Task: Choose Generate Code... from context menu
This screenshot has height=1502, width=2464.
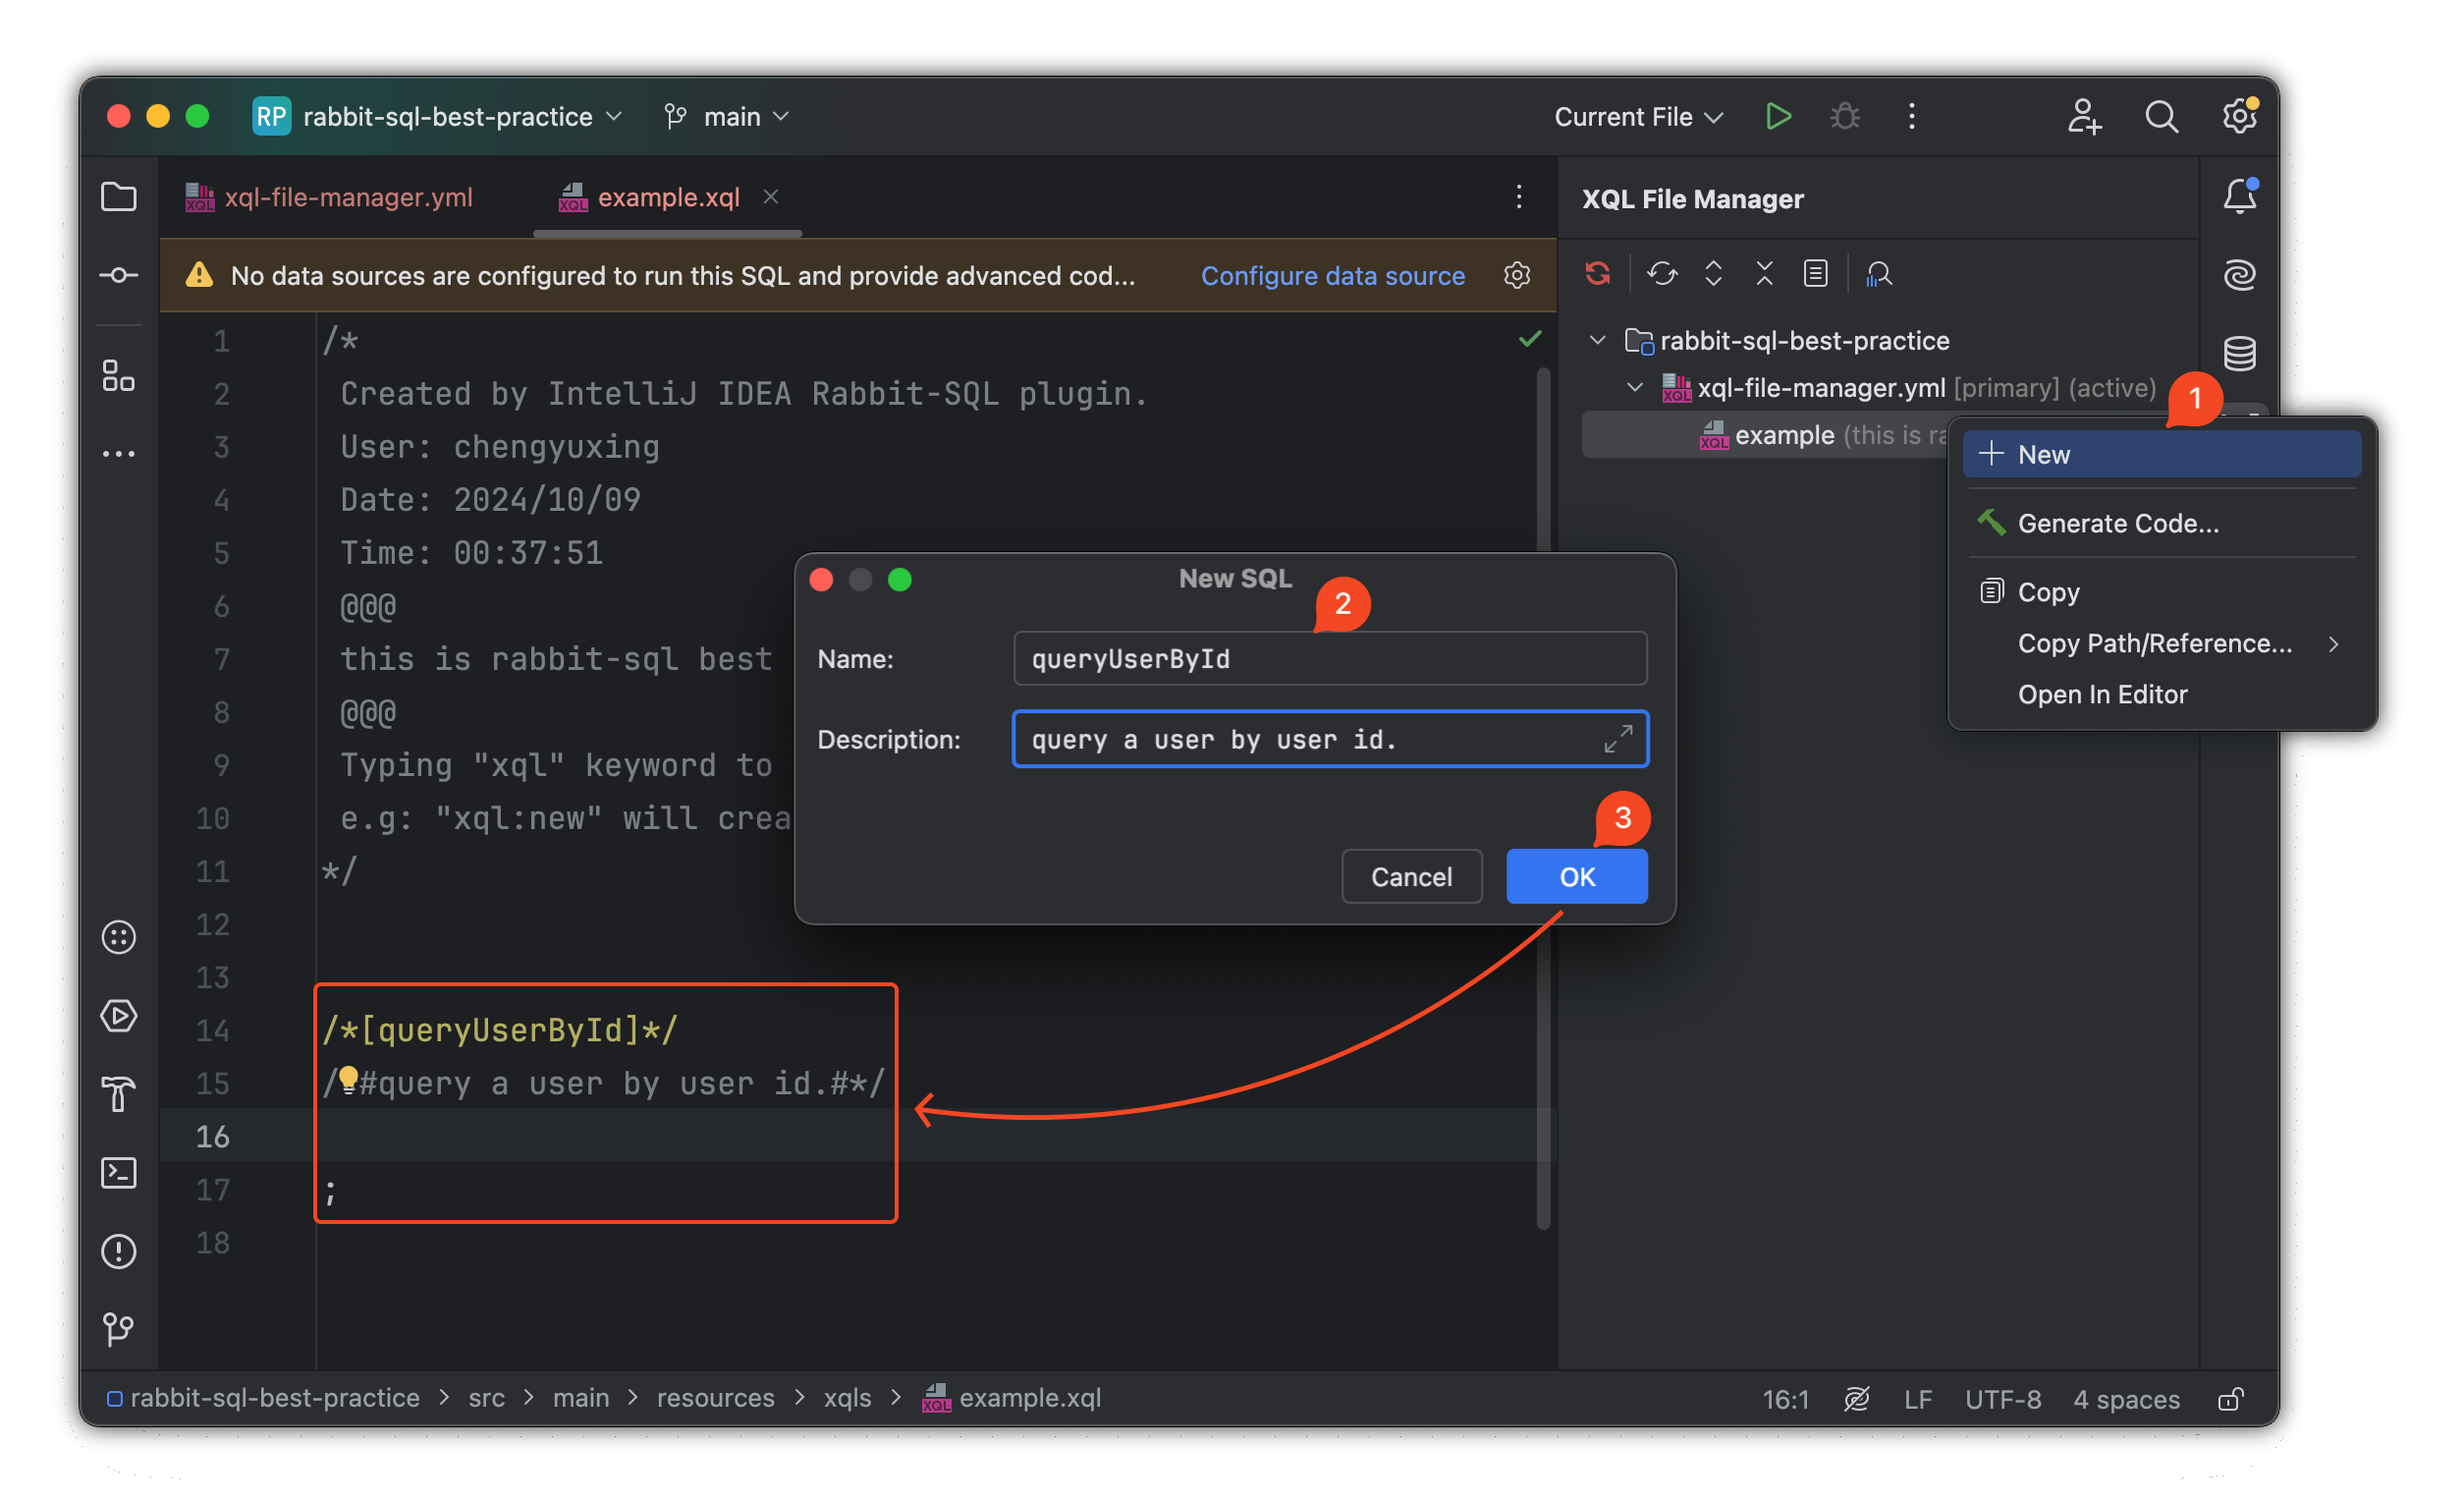Action: pyautogui.click(x=2162, y=524)
